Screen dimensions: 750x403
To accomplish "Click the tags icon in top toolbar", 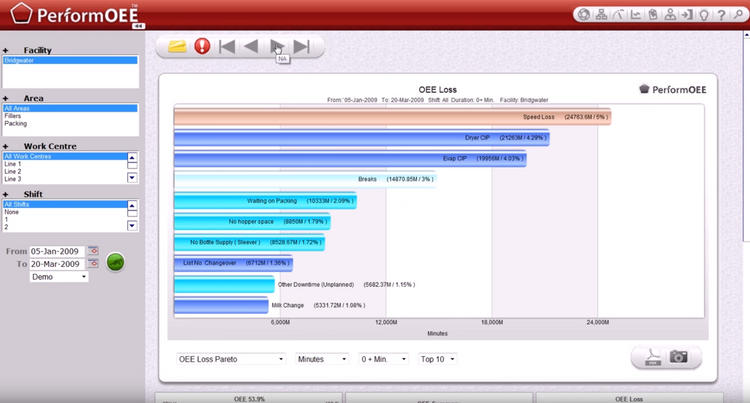I will pyautogui.click(x=653, y=14).
